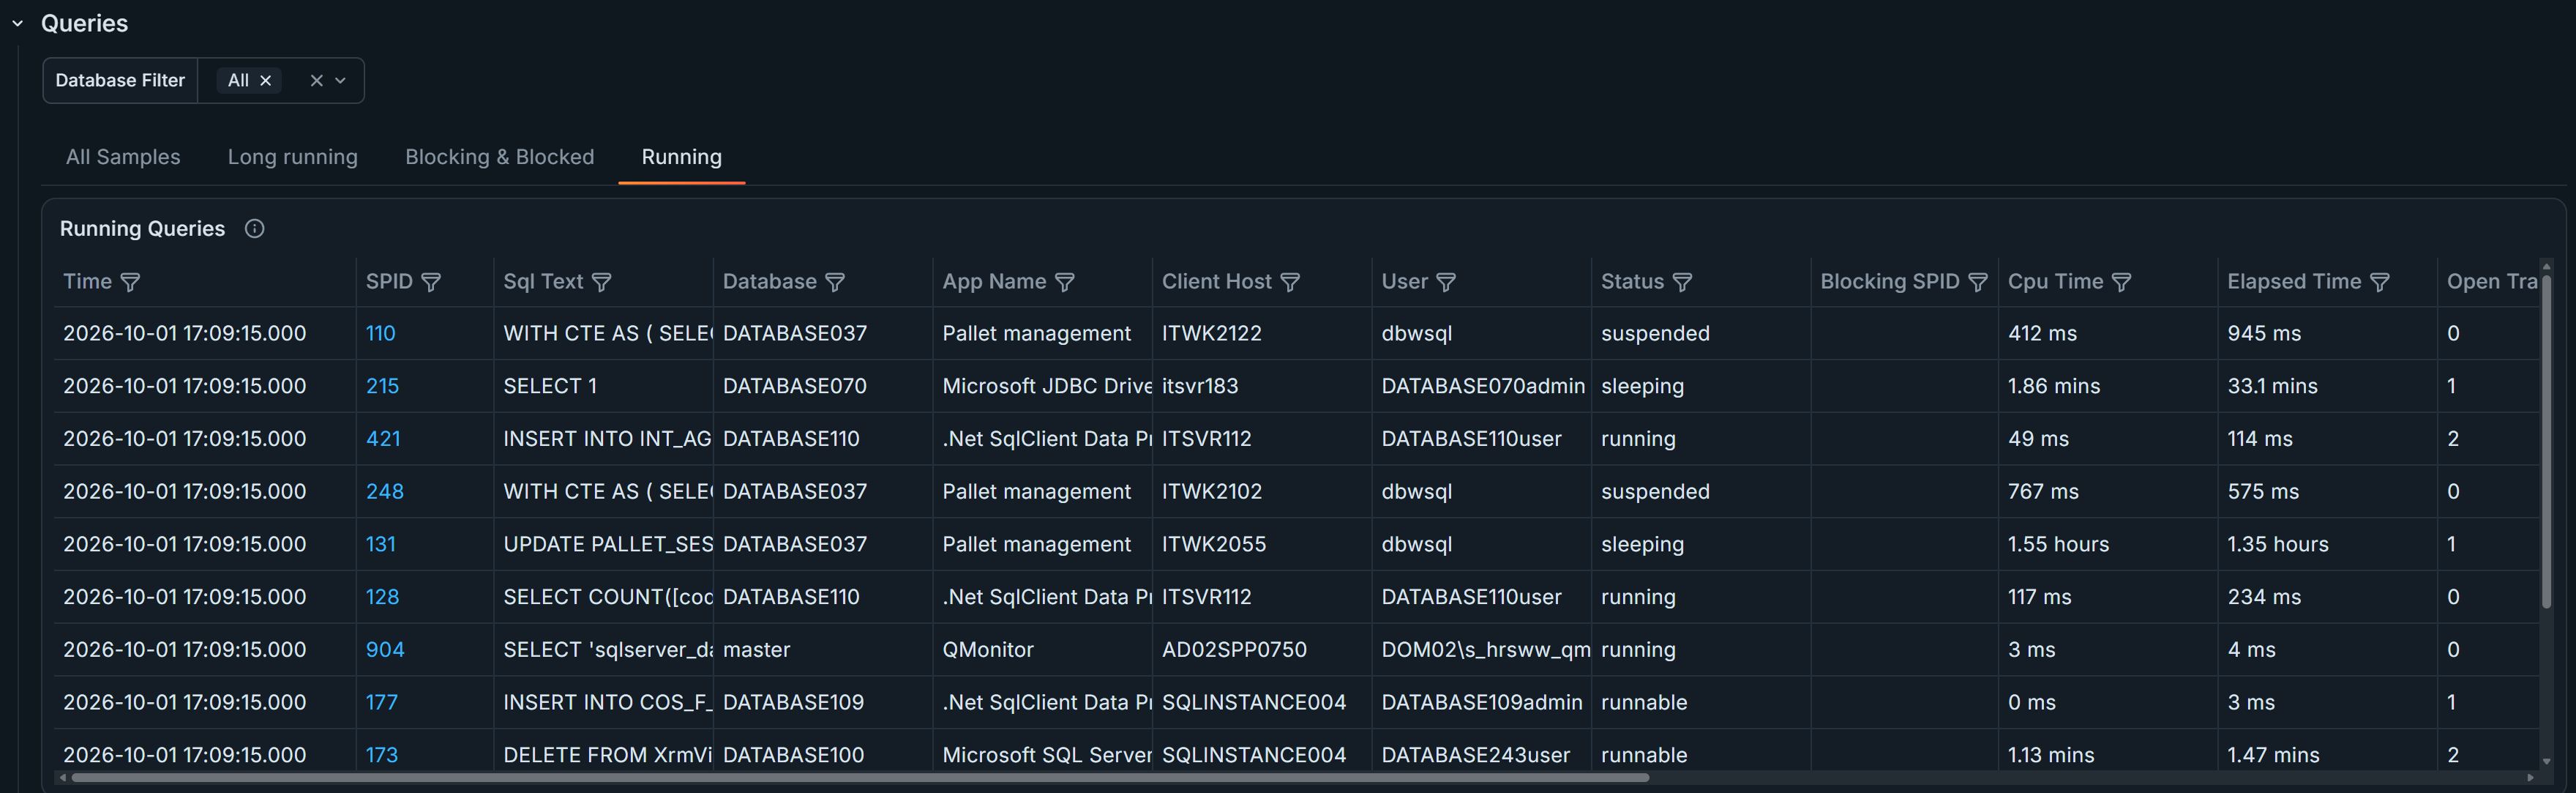Filter the Cpu Time column

(2121, 283)
